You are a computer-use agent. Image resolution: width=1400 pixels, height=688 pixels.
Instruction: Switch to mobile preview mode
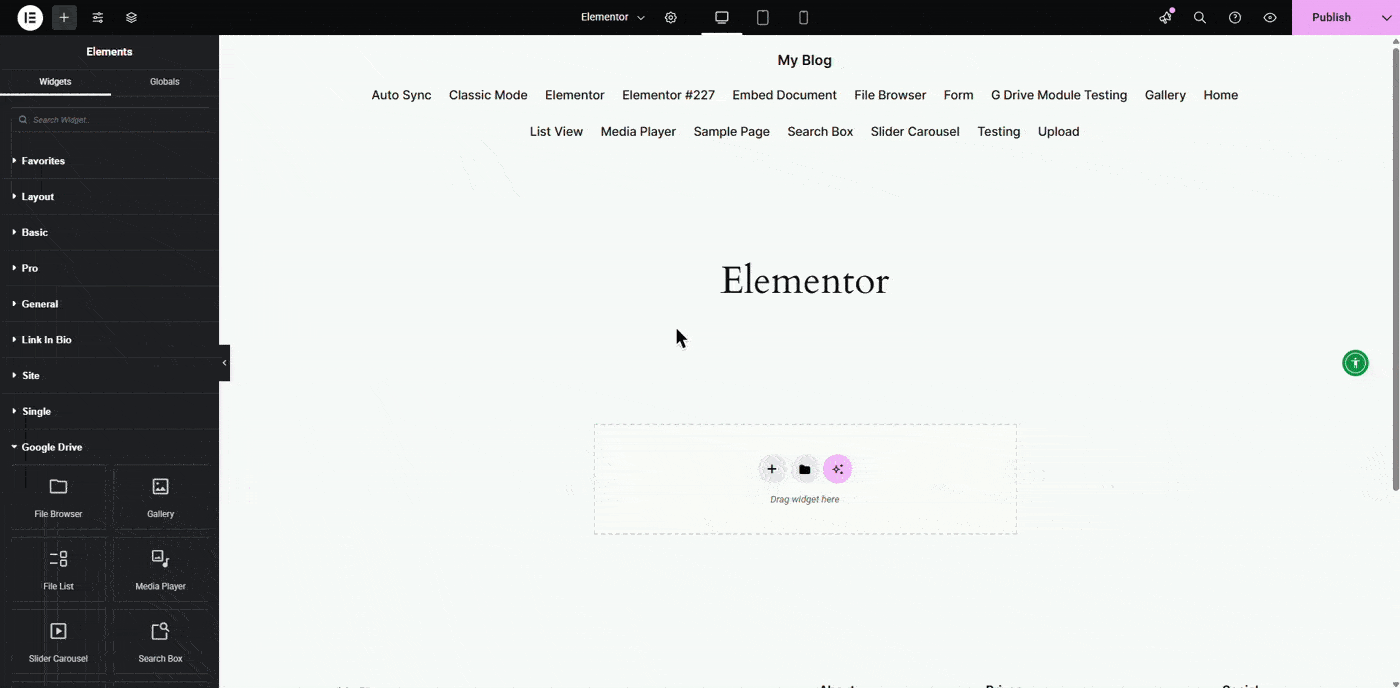[x=803, y=17]
